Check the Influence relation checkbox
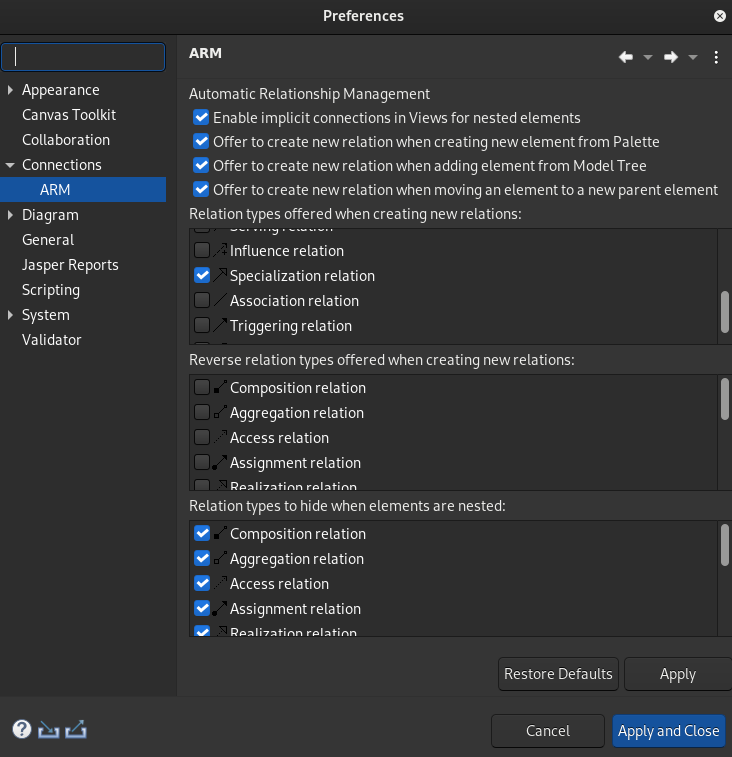732x757 pixels. 202,250
